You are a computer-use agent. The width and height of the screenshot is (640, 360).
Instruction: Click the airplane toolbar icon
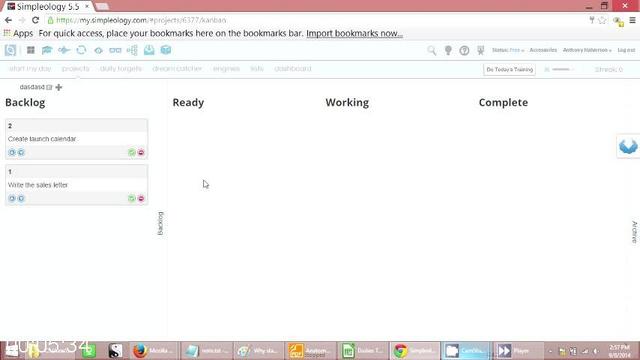pos(64,50)
